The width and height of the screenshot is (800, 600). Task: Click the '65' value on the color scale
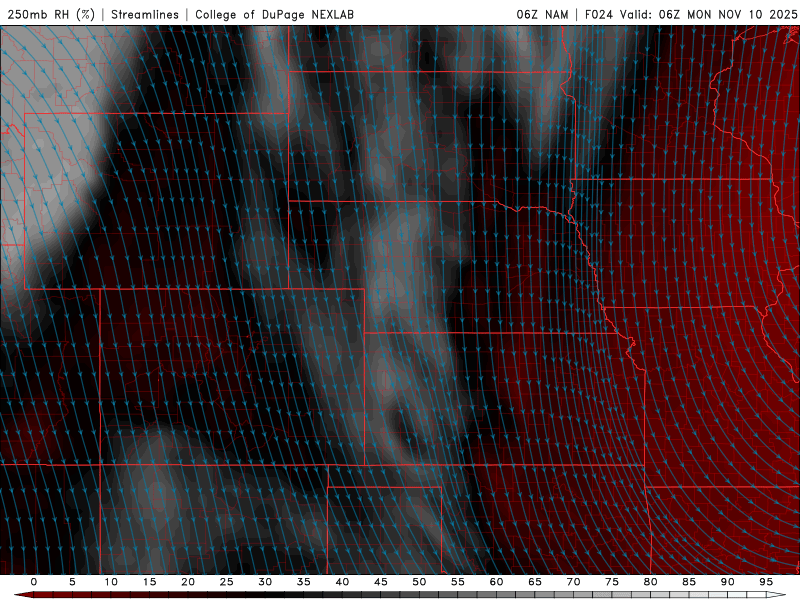pos(535,582)
